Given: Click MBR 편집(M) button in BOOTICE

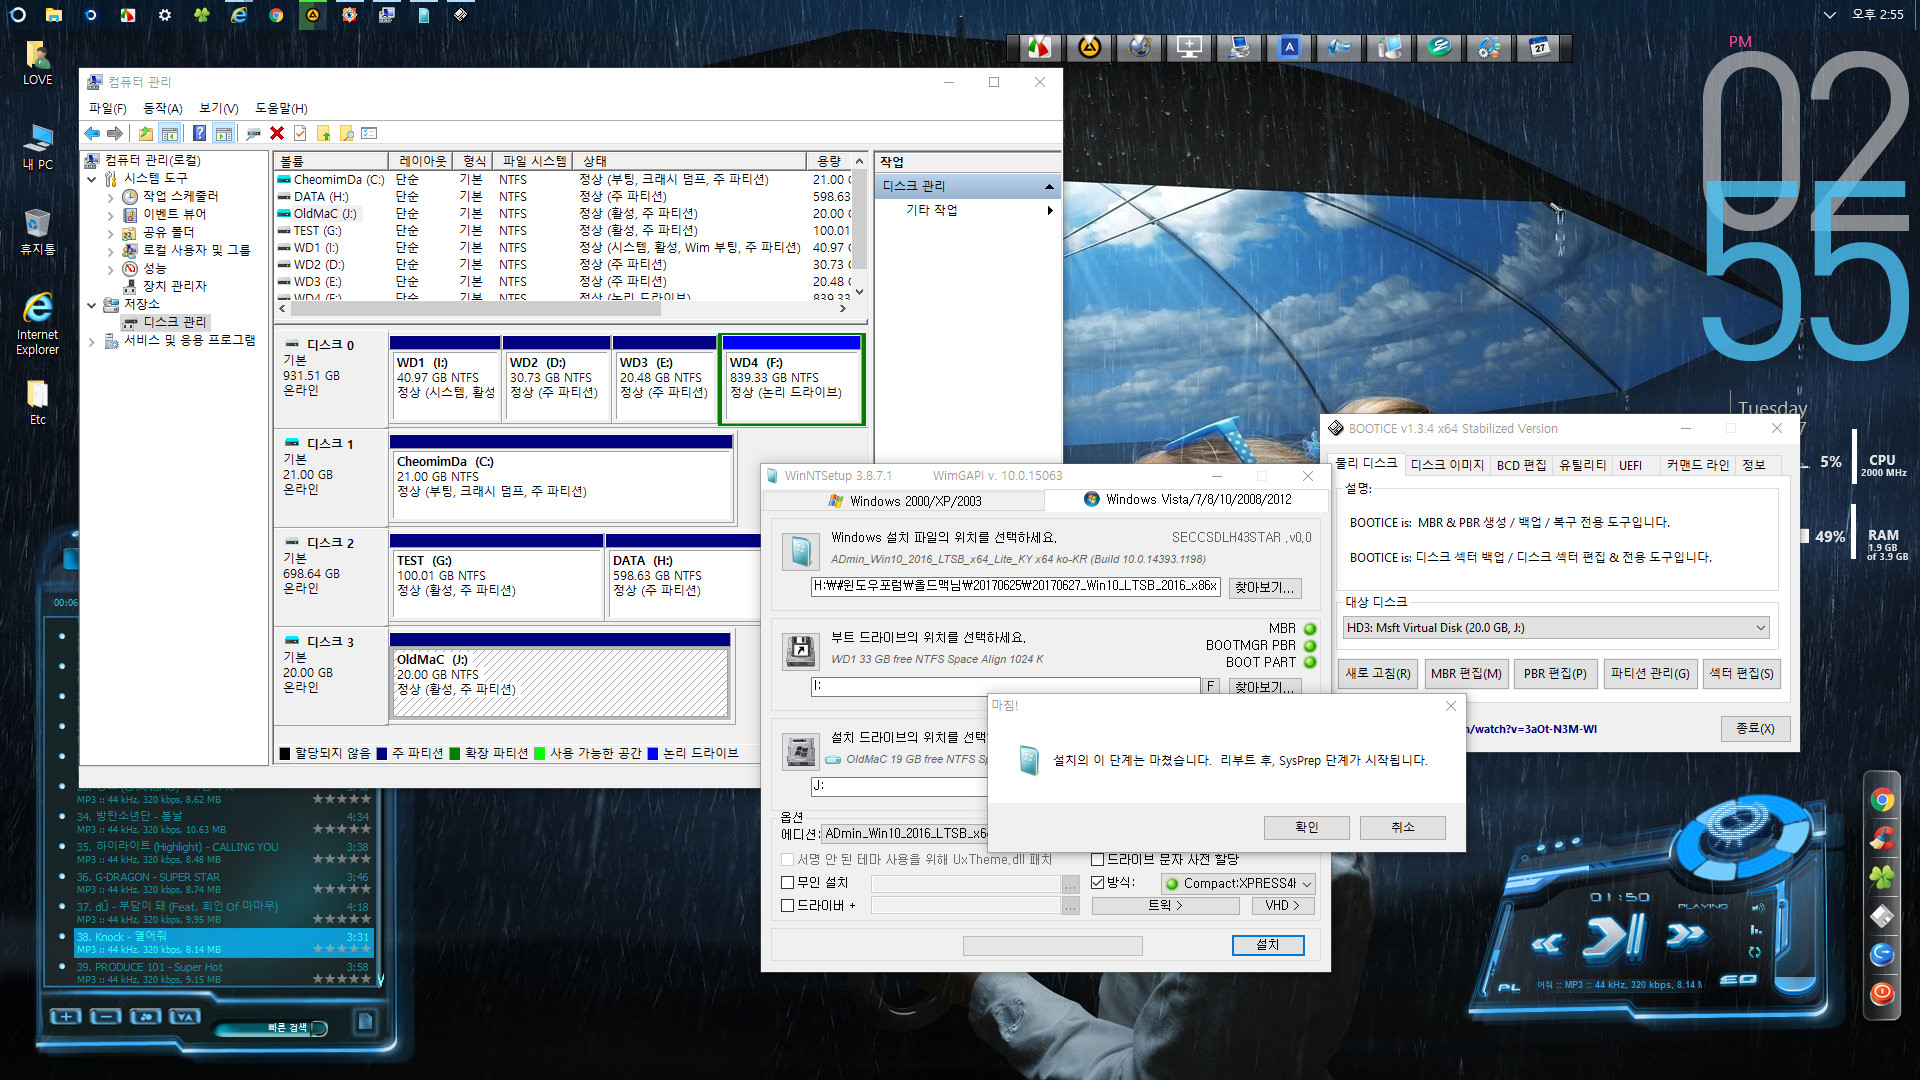Looking at the screenshot, I should 1465,673.
